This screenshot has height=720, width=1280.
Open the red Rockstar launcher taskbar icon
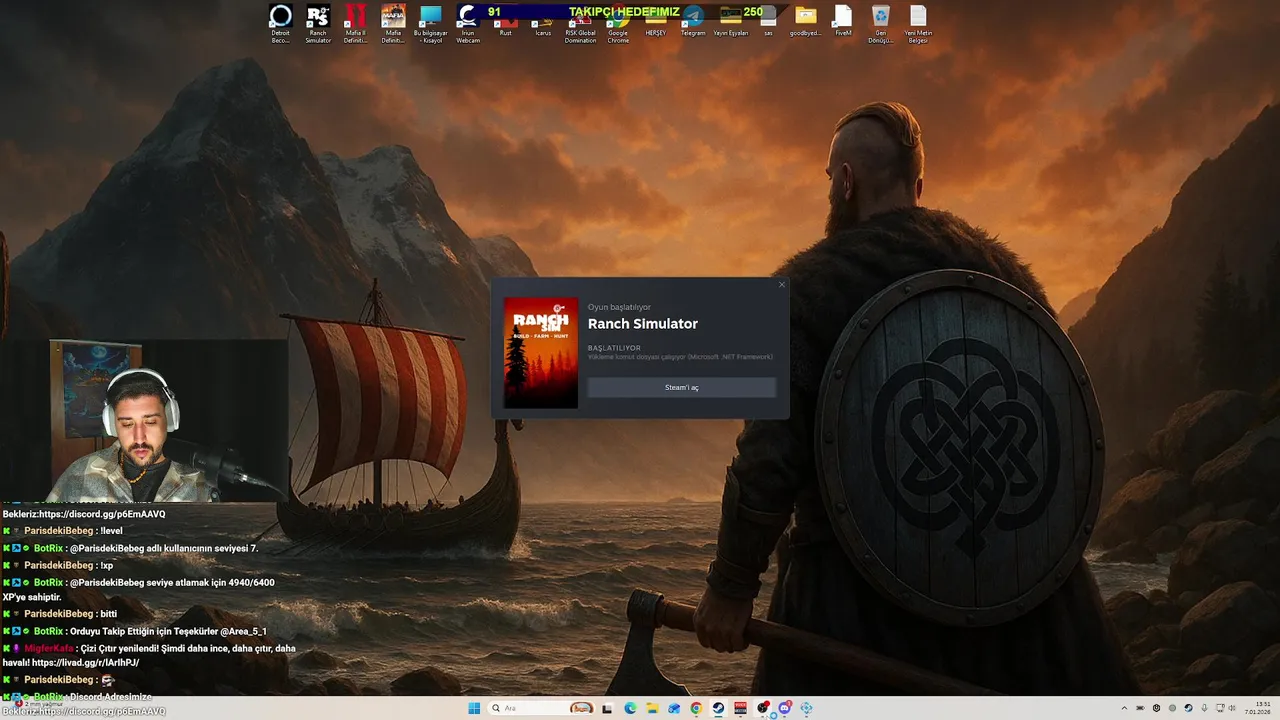coord(740,708)
